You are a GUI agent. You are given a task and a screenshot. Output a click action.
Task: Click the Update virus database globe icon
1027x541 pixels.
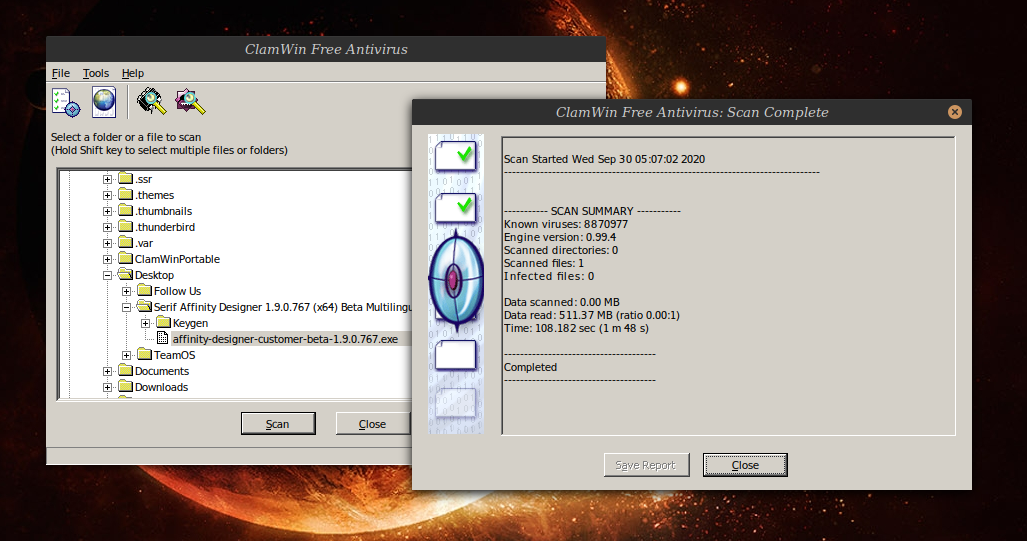[x=104, y=102]
